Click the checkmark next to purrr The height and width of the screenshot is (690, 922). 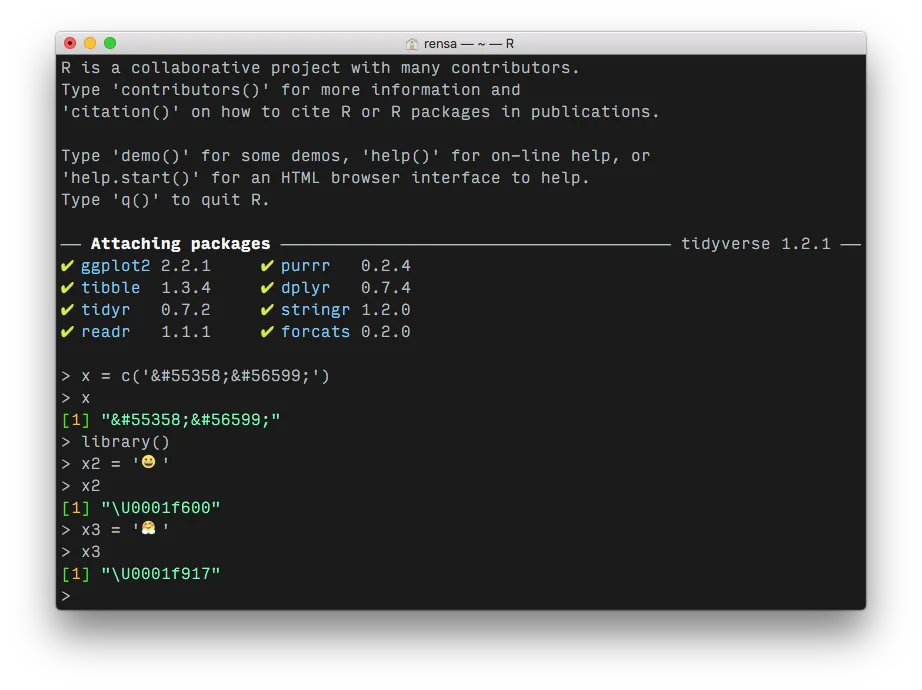[267, 266]
